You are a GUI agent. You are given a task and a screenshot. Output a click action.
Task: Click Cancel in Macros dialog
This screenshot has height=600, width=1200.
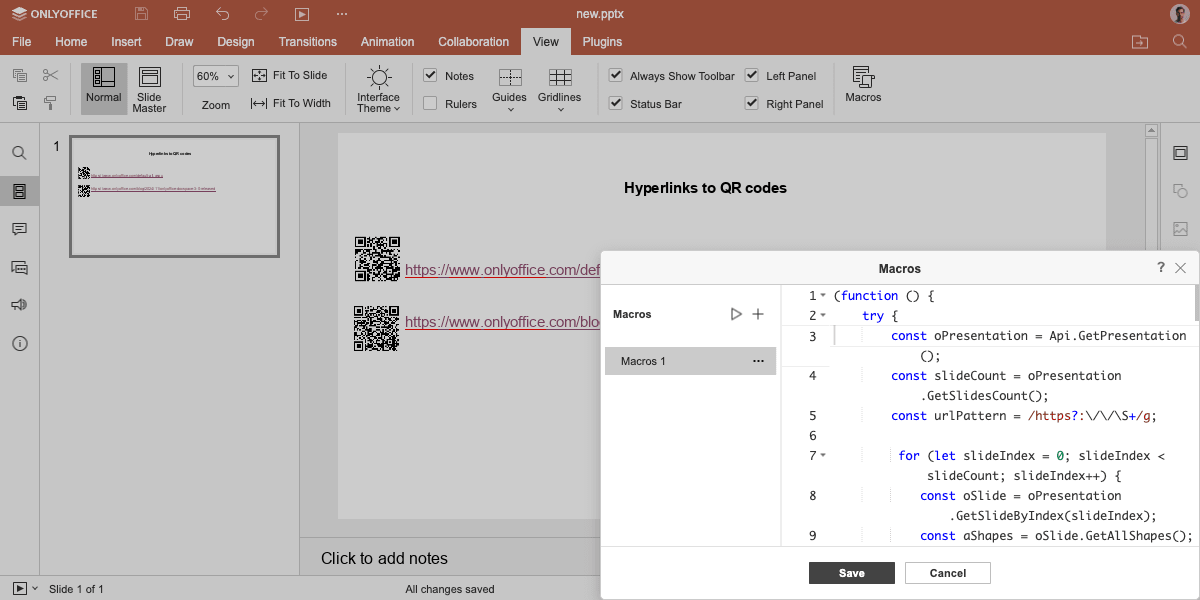click(948, 573)
